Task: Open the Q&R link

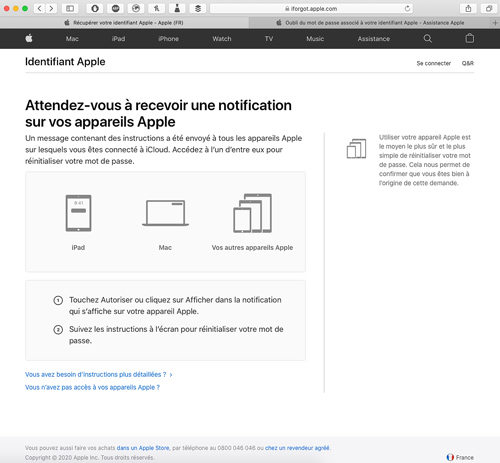Action: [x=467, y=63]
